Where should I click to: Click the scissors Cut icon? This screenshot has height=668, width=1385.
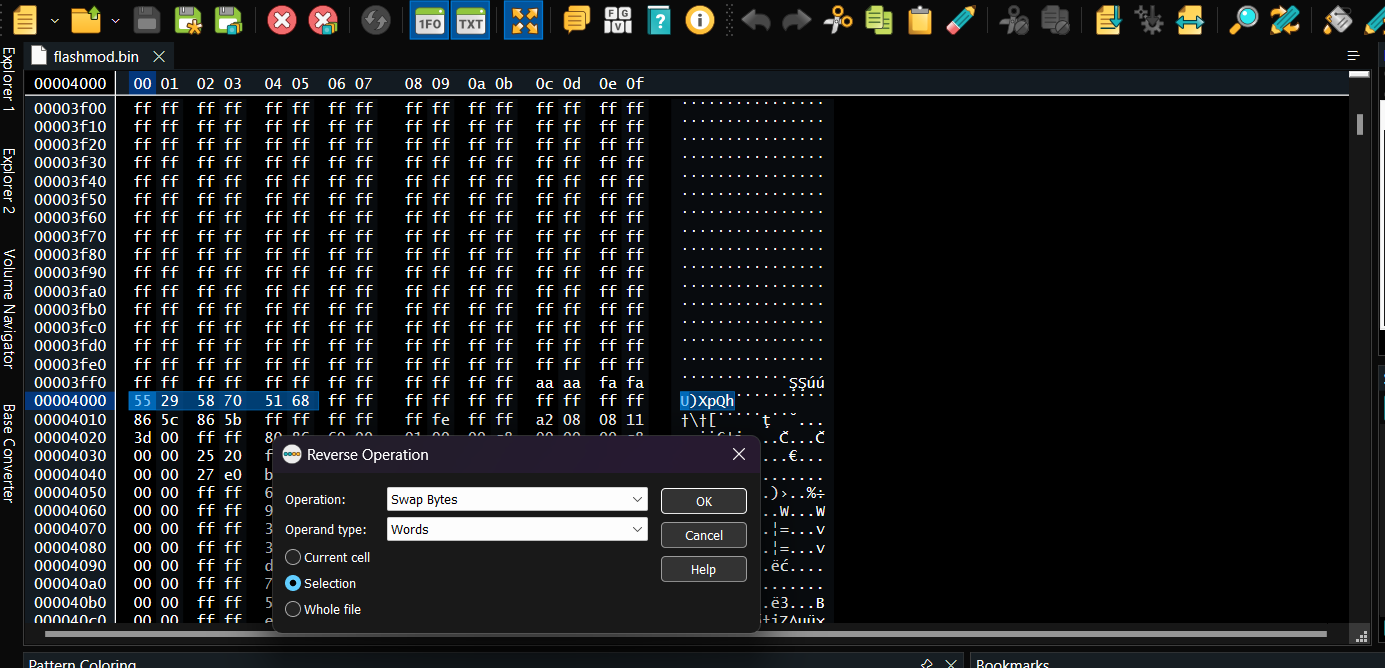838,20
